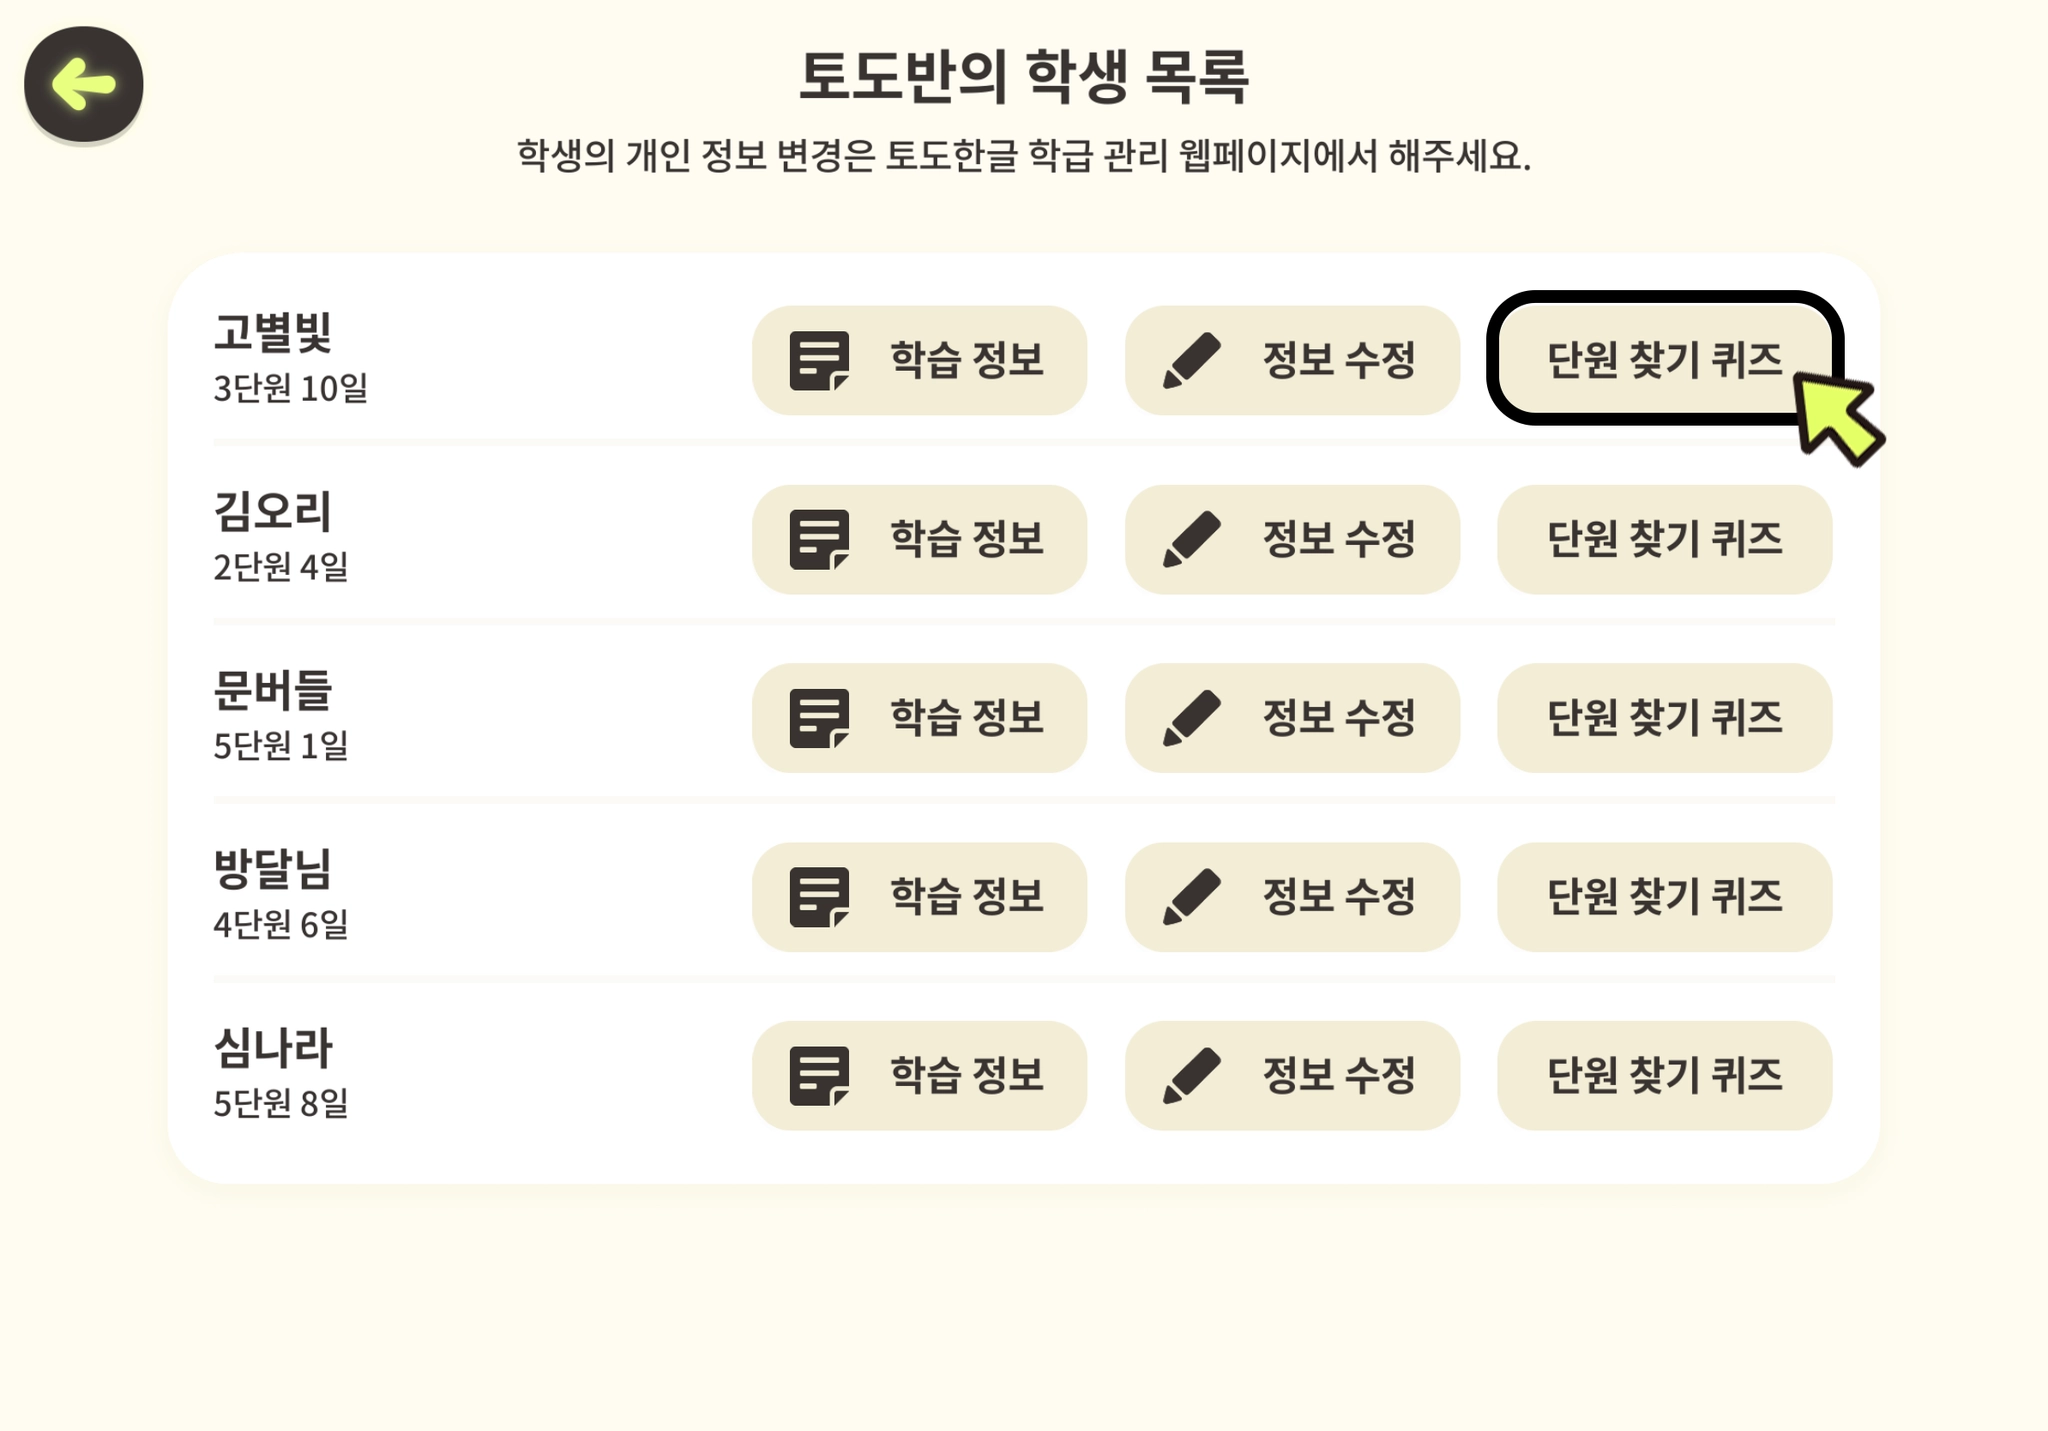
Task: Open 단원 찾기 퀴즈 for 문버들
Action: click(1664, 718)
